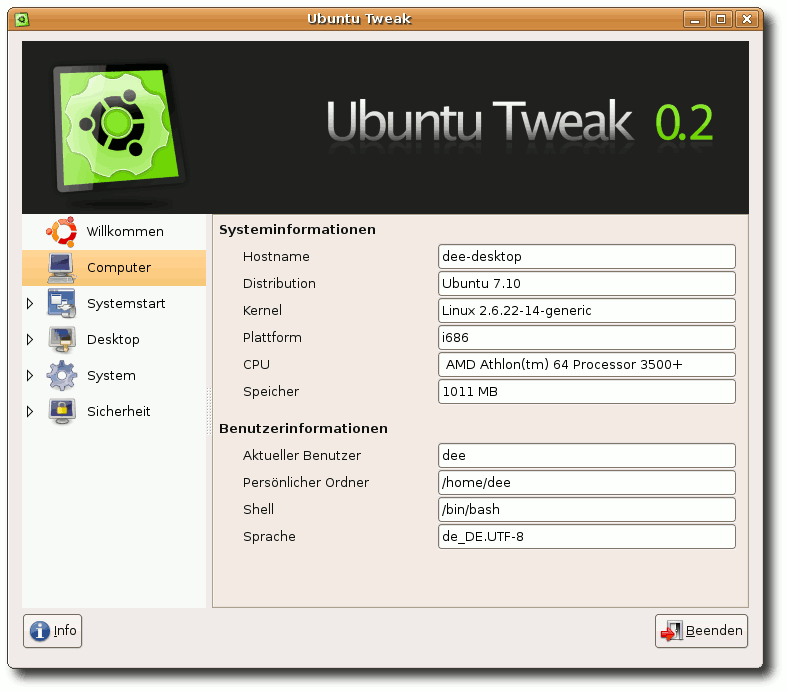Click the Aktueller Benutzer field dee
The width and height of the screenshot is (787, 692).
pos(587,456)
